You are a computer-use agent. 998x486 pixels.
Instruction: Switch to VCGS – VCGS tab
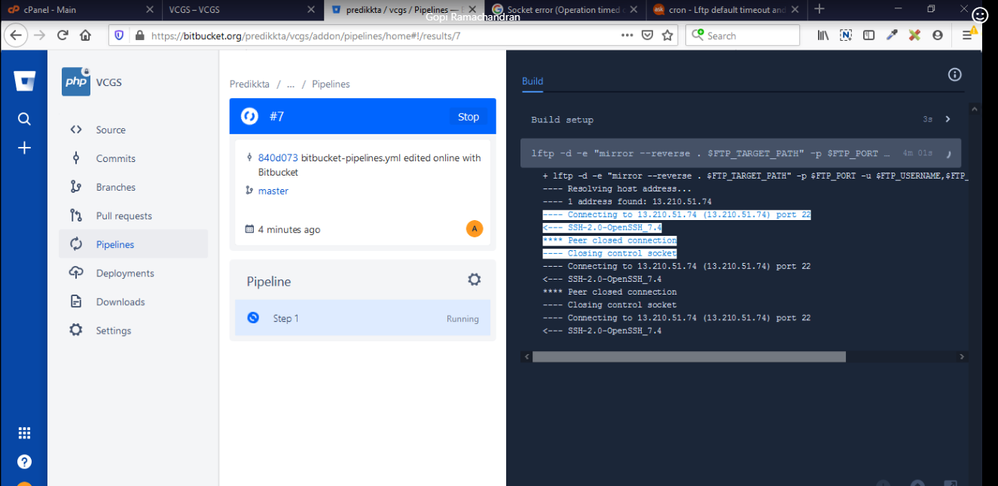pos(241,9)
